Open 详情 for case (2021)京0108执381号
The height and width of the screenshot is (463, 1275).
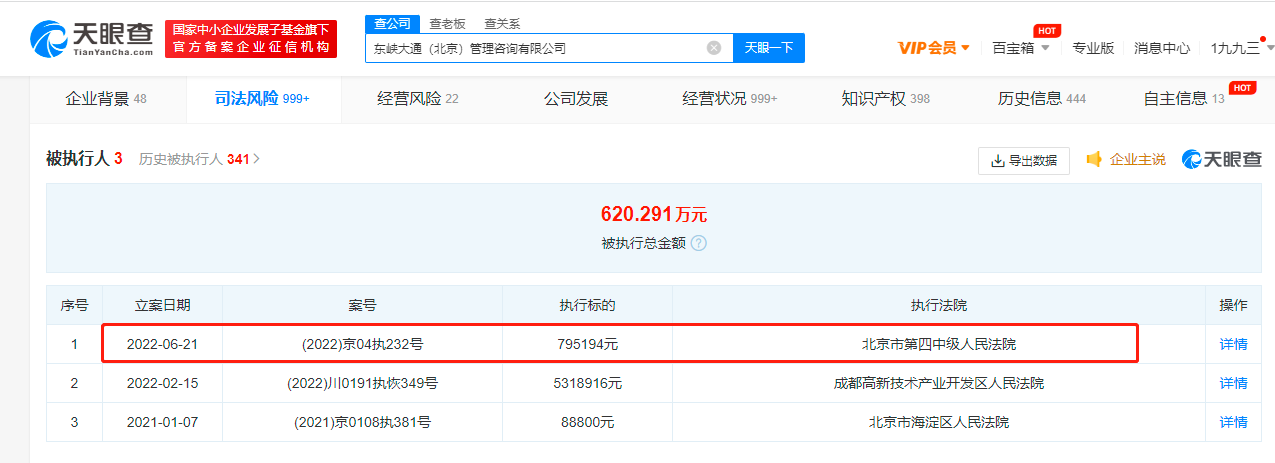point(1233,422)
